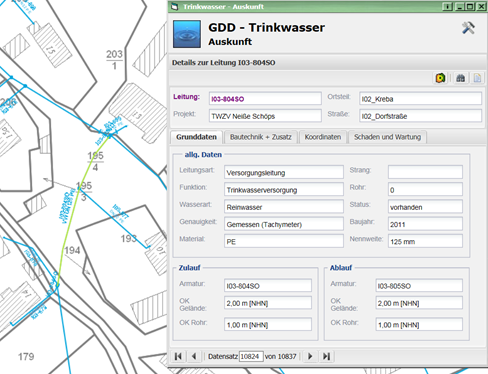Close the Trinkwasser Auskunft window

(481, 6)
